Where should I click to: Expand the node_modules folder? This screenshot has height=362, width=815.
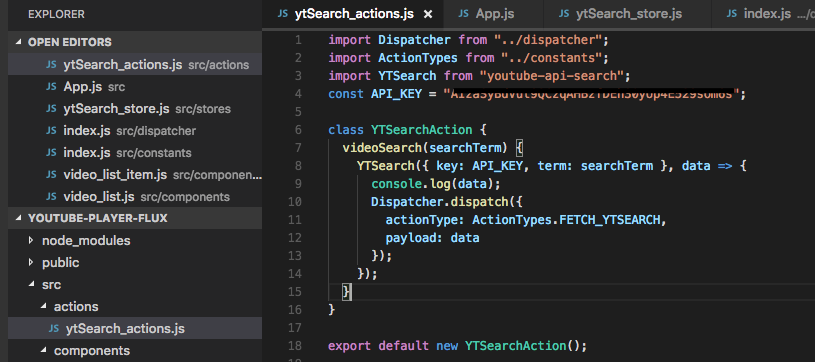point(31,240)
